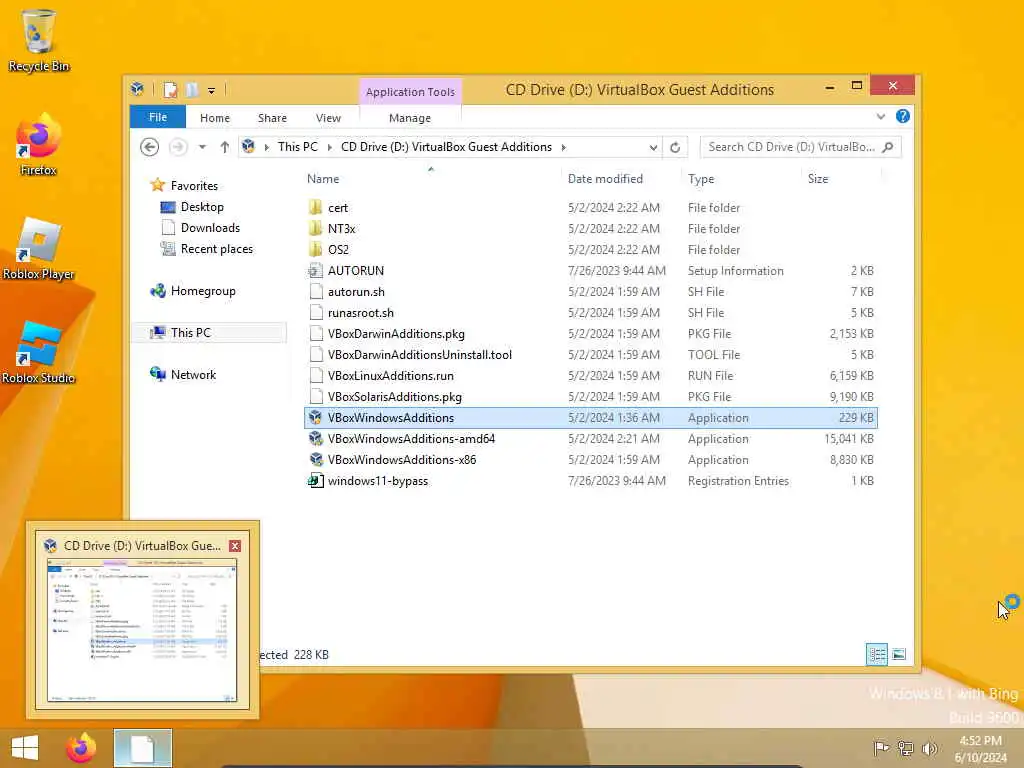Select VBoxLinuxAdditions.run file

coord(590,376)
